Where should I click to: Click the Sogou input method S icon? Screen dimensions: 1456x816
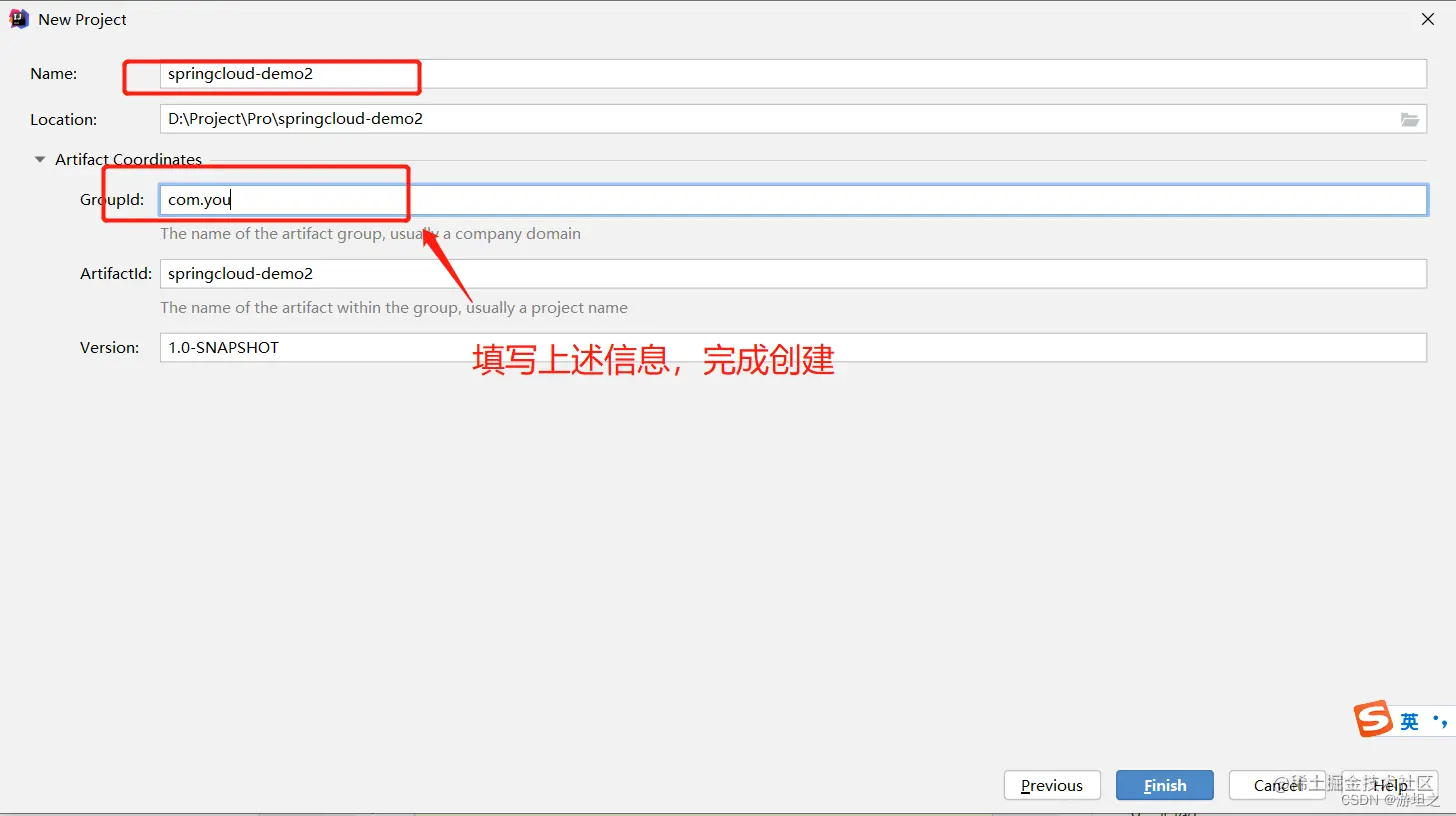pyautogui.click(x=1373, y=719)
